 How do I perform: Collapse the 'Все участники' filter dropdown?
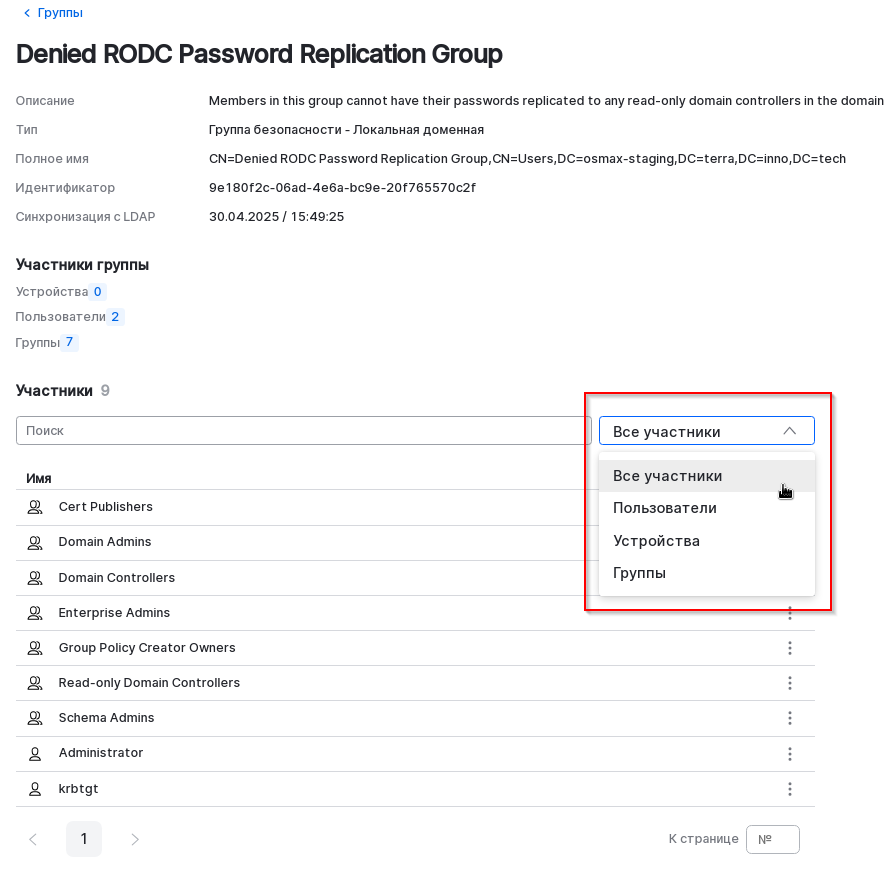tap(789, 431)
